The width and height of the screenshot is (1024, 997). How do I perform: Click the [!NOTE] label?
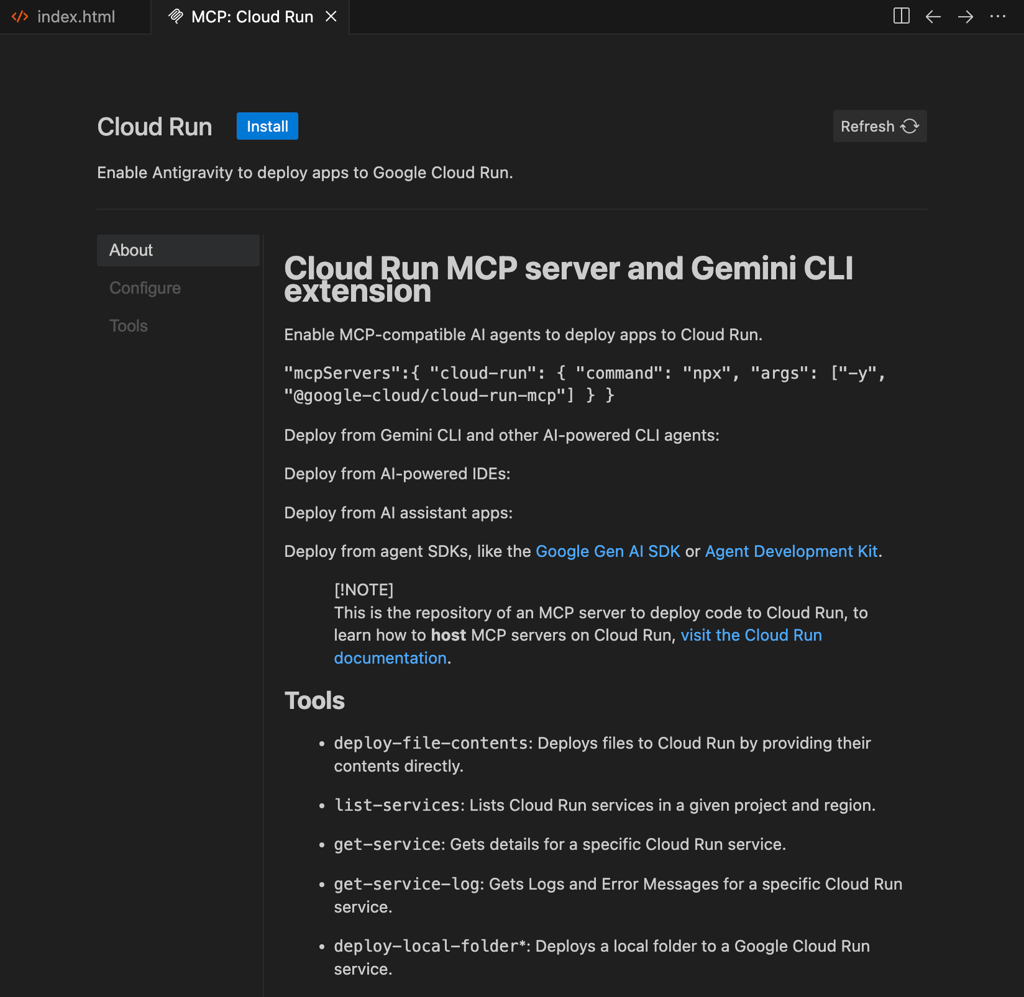[x=364, y=590]
